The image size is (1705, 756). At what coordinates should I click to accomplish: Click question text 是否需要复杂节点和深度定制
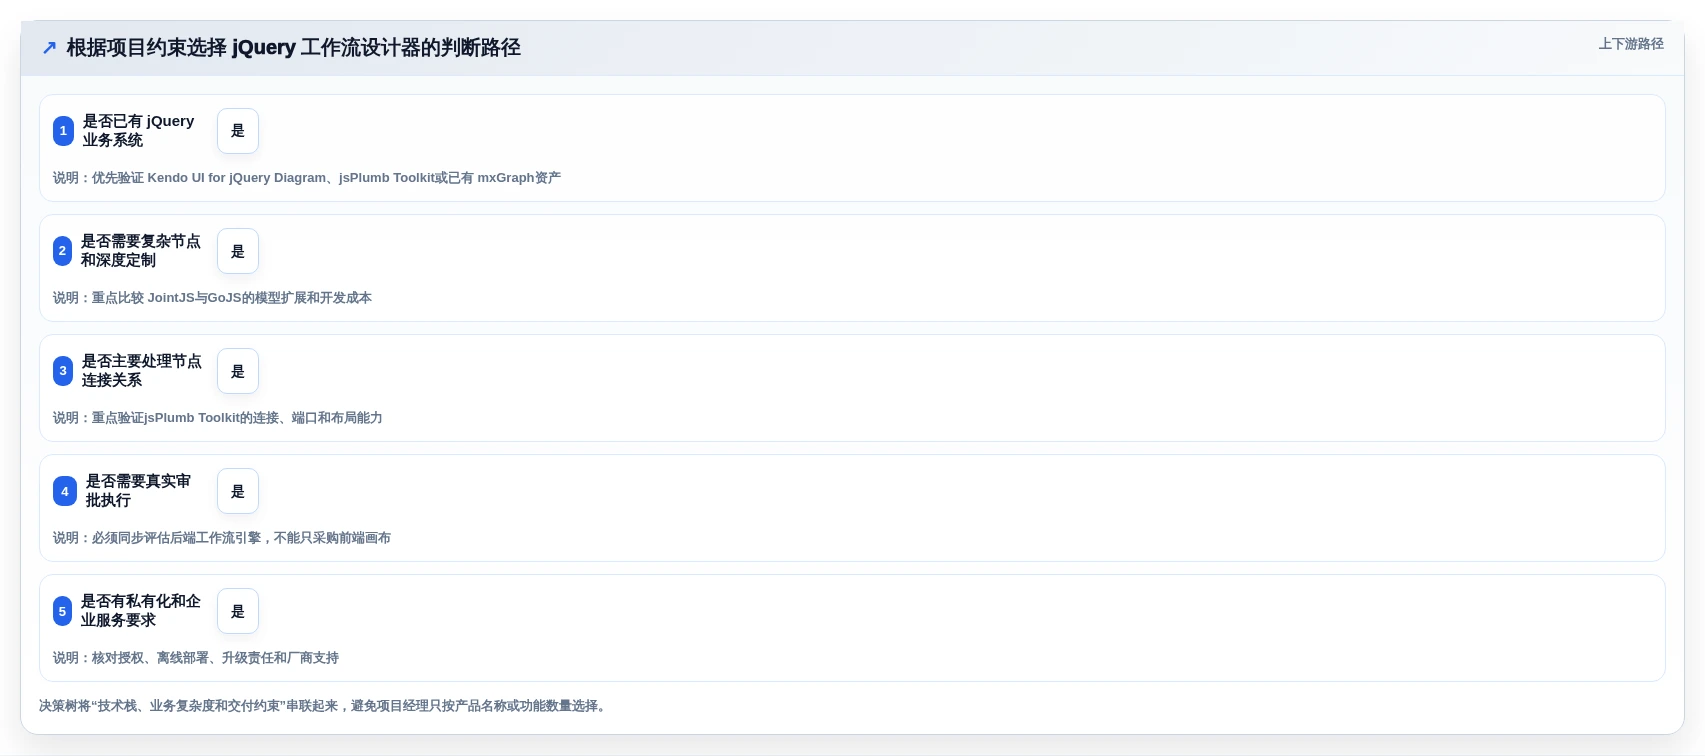(x=141, y=251)
